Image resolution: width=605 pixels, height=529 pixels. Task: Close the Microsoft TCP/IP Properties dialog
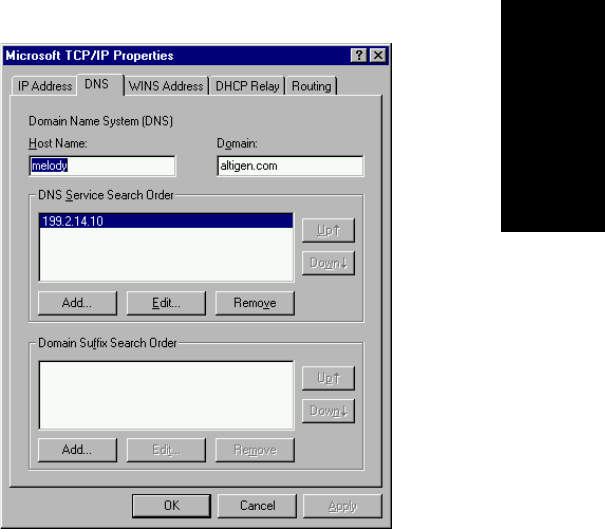(x=378, y=56)
